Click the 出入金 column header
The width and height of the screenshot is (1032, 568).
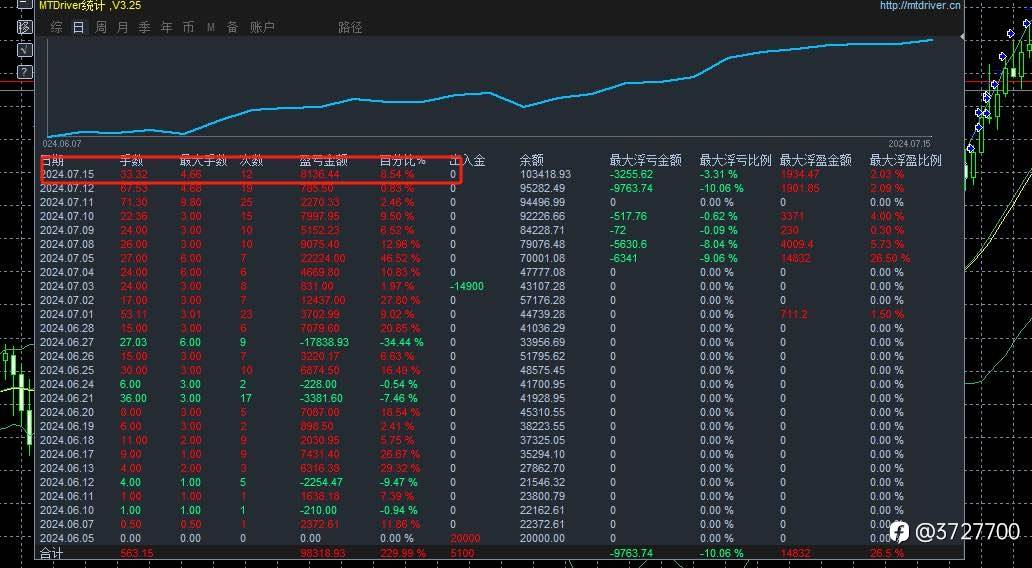coord(467,160)
